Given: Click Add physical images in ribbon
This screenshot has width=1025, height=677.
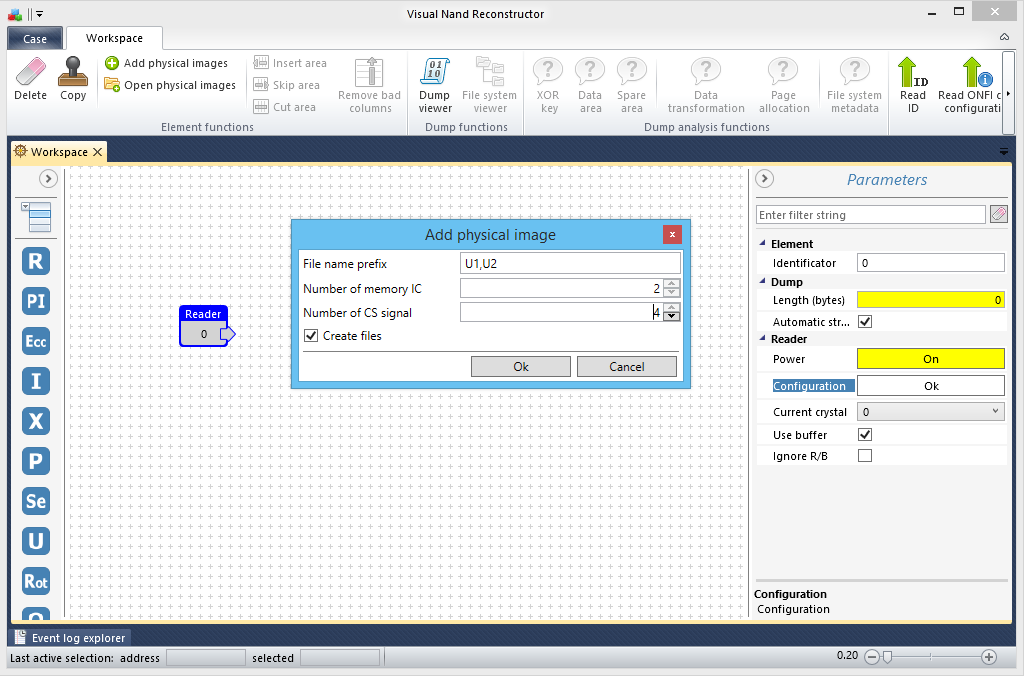Looking at the screenshot, I should (167, 63).
